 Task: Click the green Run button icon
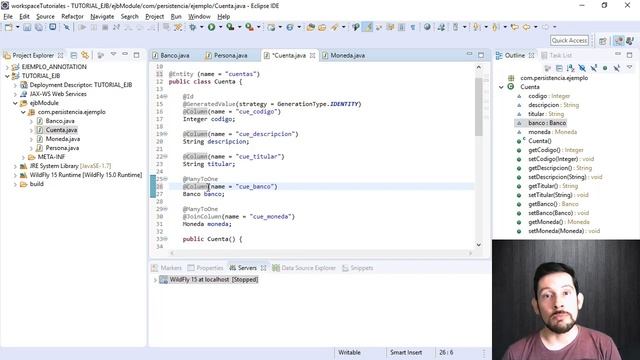tap(211, 27)
